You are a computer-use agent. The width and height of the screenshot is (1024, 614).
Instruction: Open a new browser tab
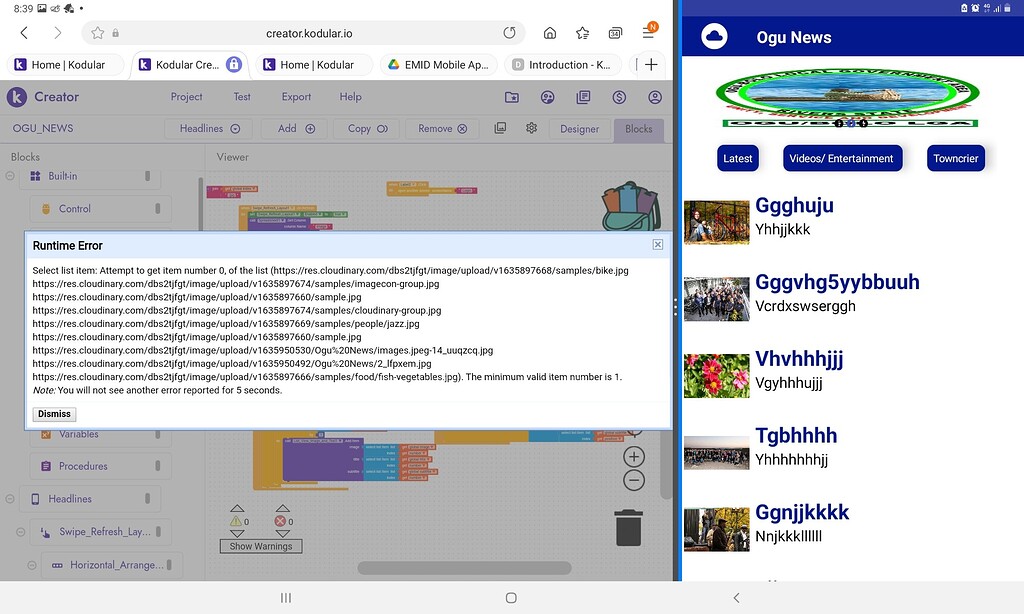651,65
